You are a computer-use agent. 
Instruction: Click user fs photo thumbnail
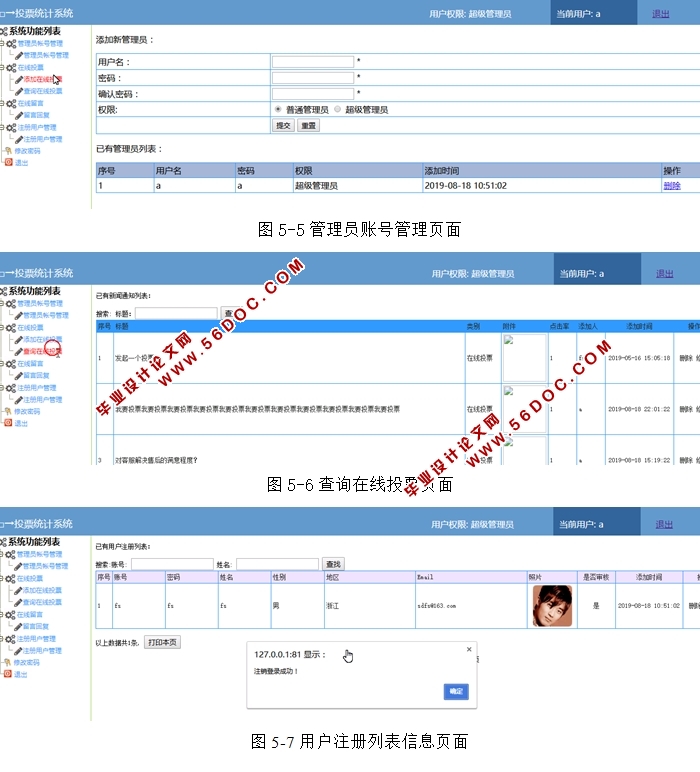pos(552,606)
